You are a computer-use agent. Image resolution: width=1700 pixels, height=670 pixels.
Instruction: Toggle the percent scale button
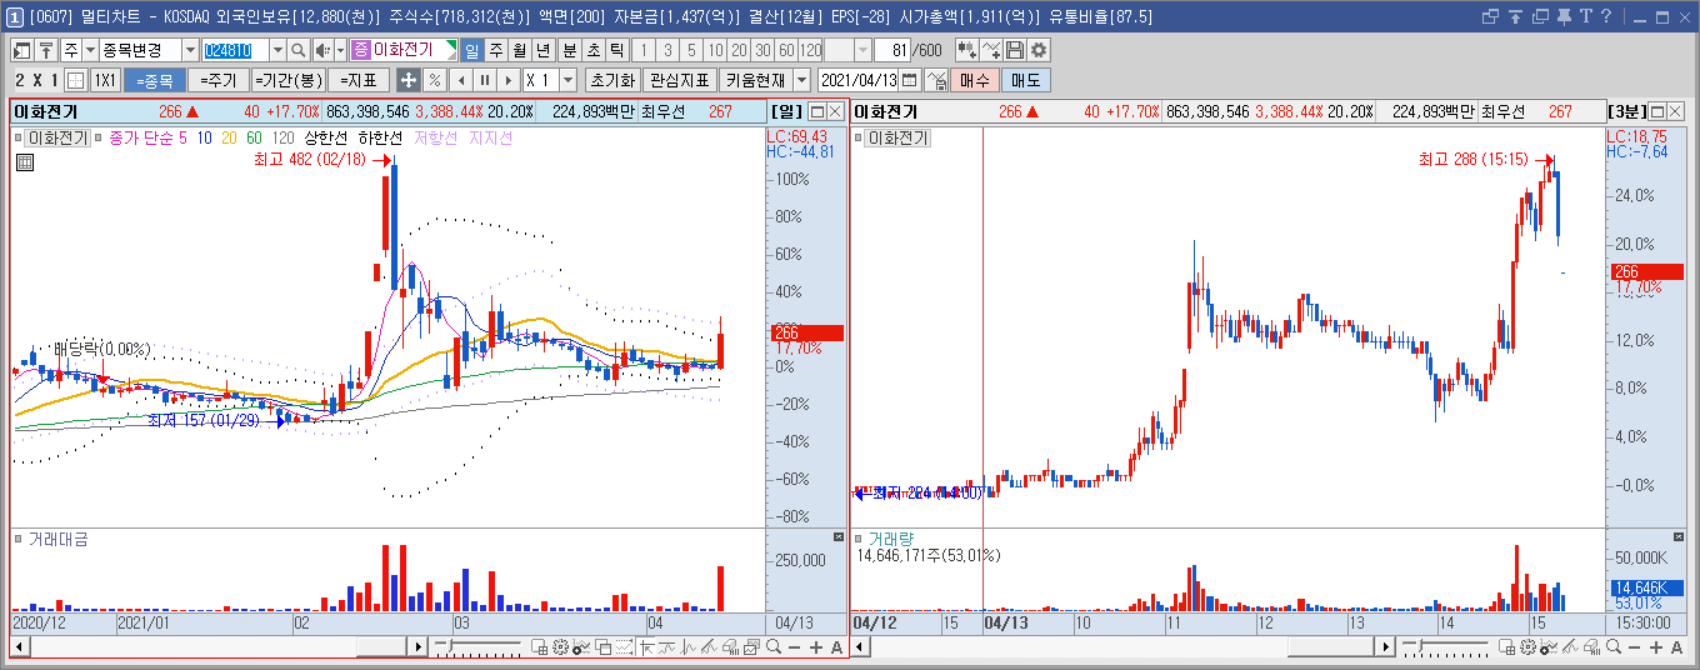pos(434,80)
